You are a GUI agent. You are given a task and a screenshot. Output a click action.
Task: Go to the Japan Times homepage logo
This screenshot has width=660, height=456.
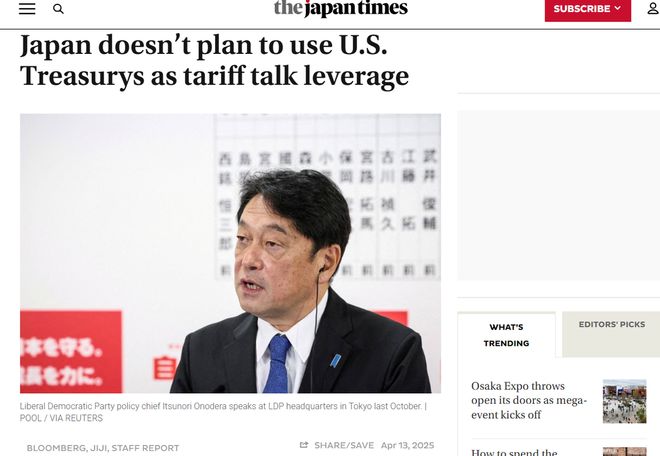pos(341,8)
